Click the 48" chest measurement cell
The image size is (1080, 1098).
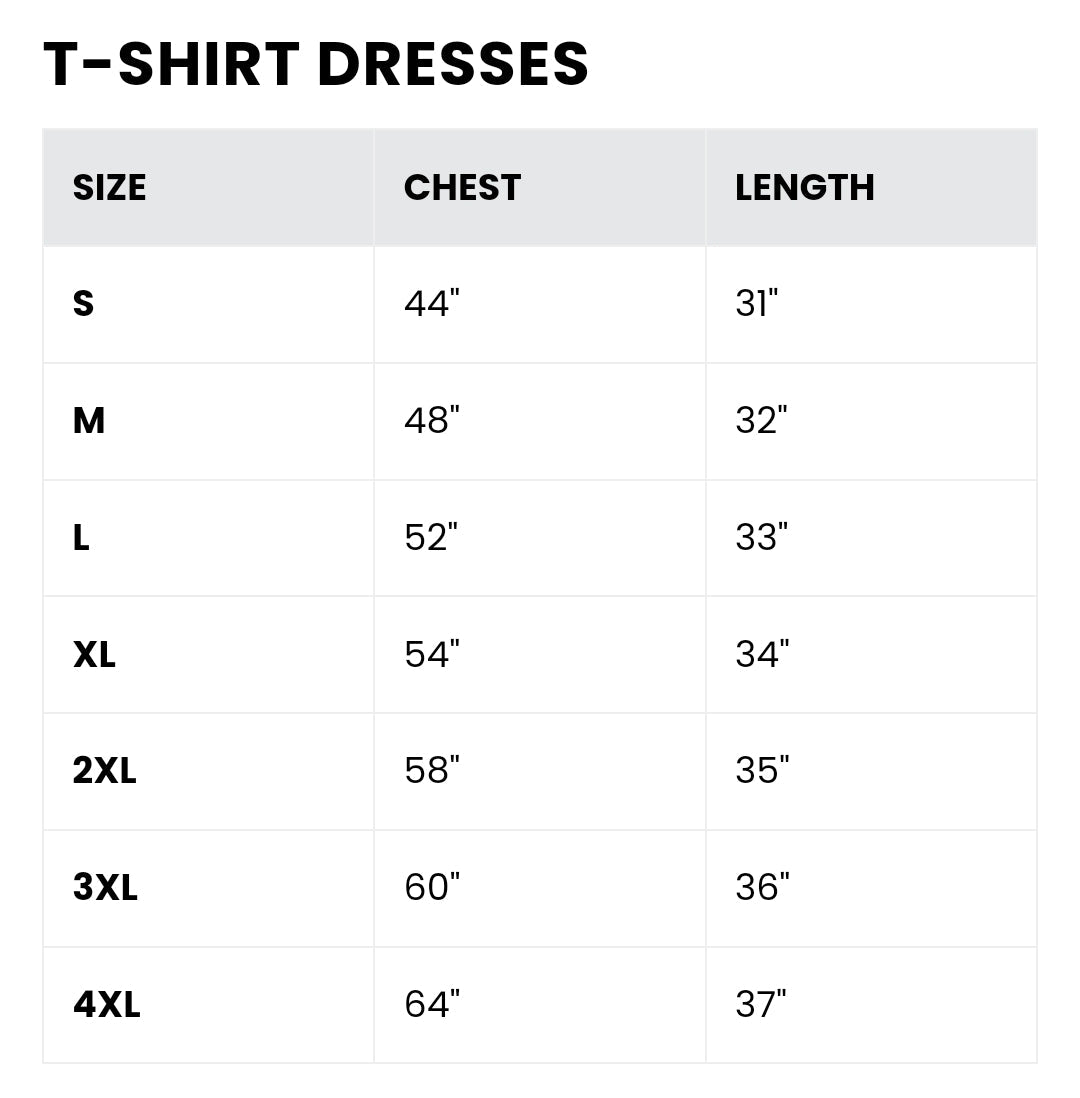[431, 421]
